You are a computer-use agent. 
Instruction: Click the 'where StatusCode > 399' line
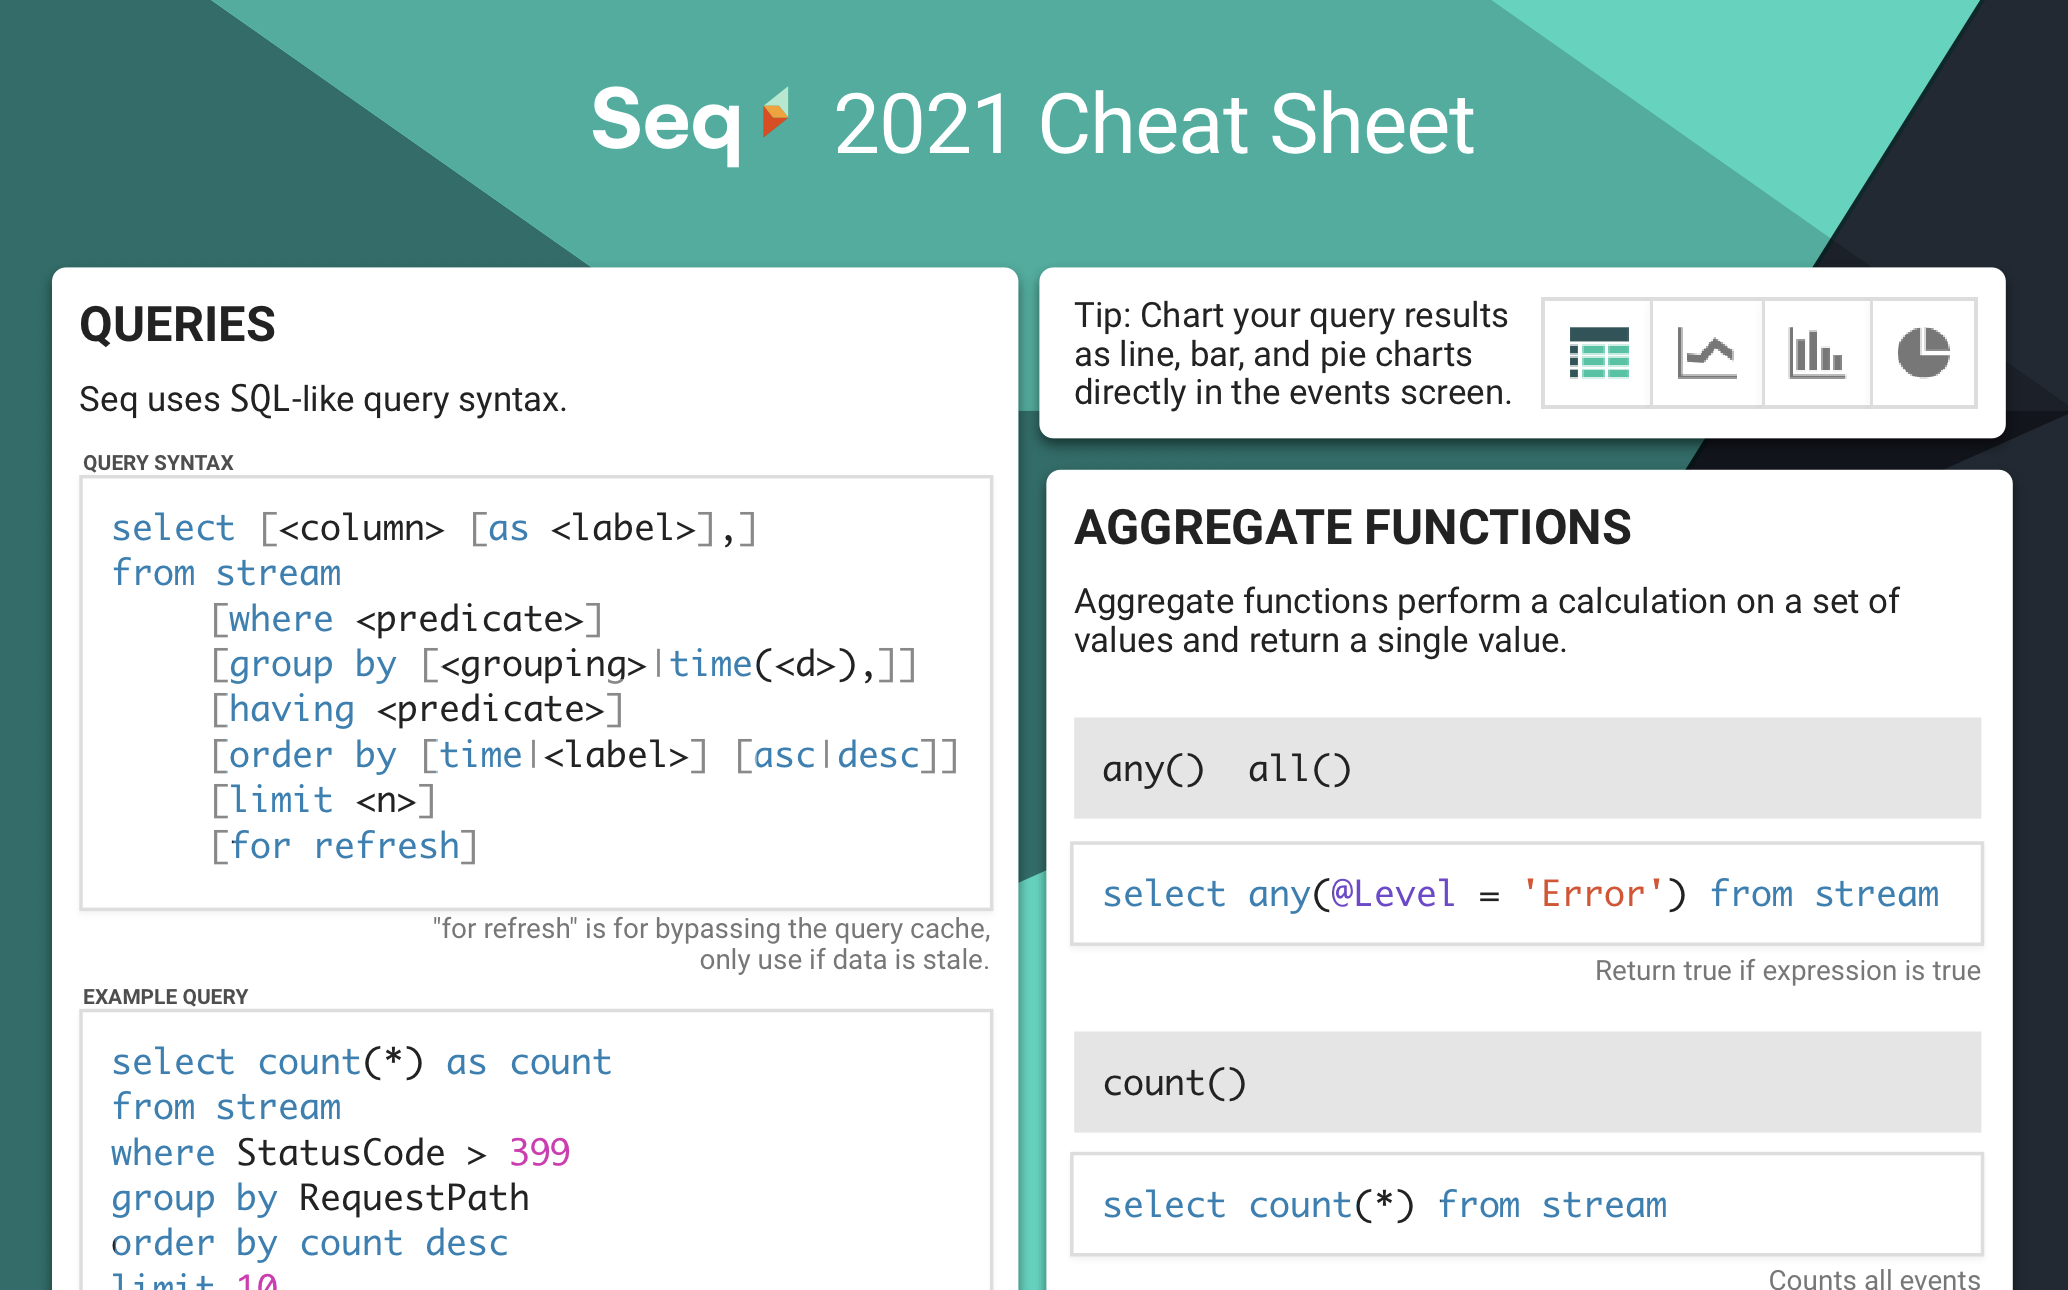click(x=340, y=1153)
